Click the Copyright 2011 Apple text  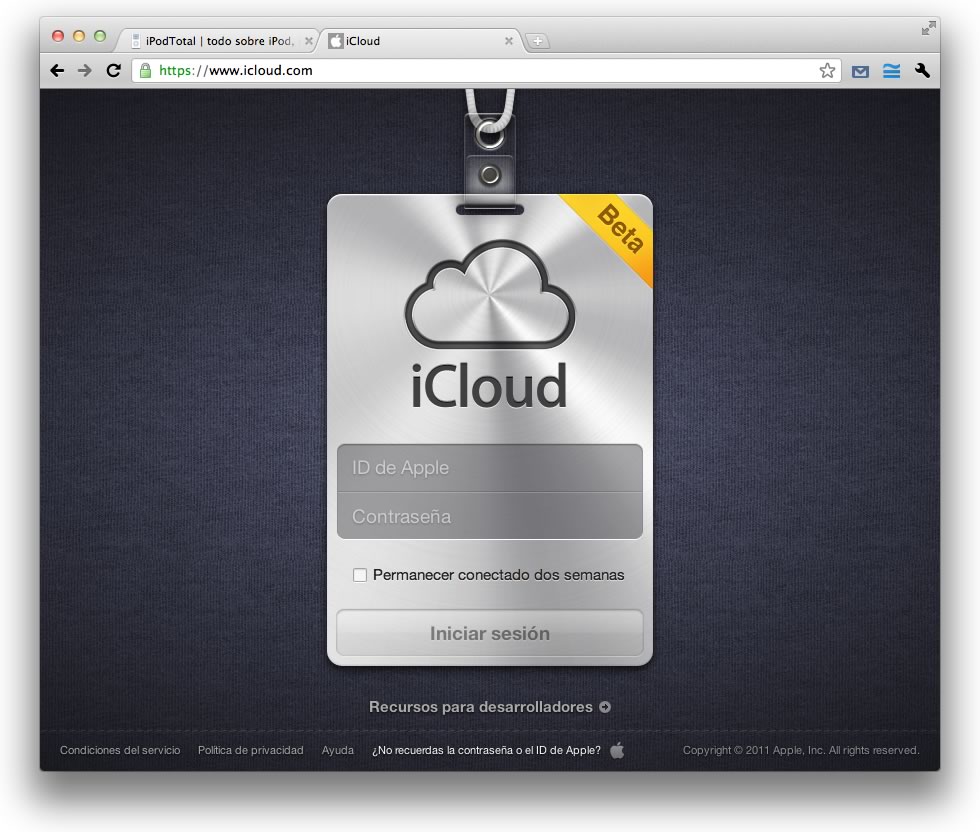pyautogui.click(x=801, y=750)
